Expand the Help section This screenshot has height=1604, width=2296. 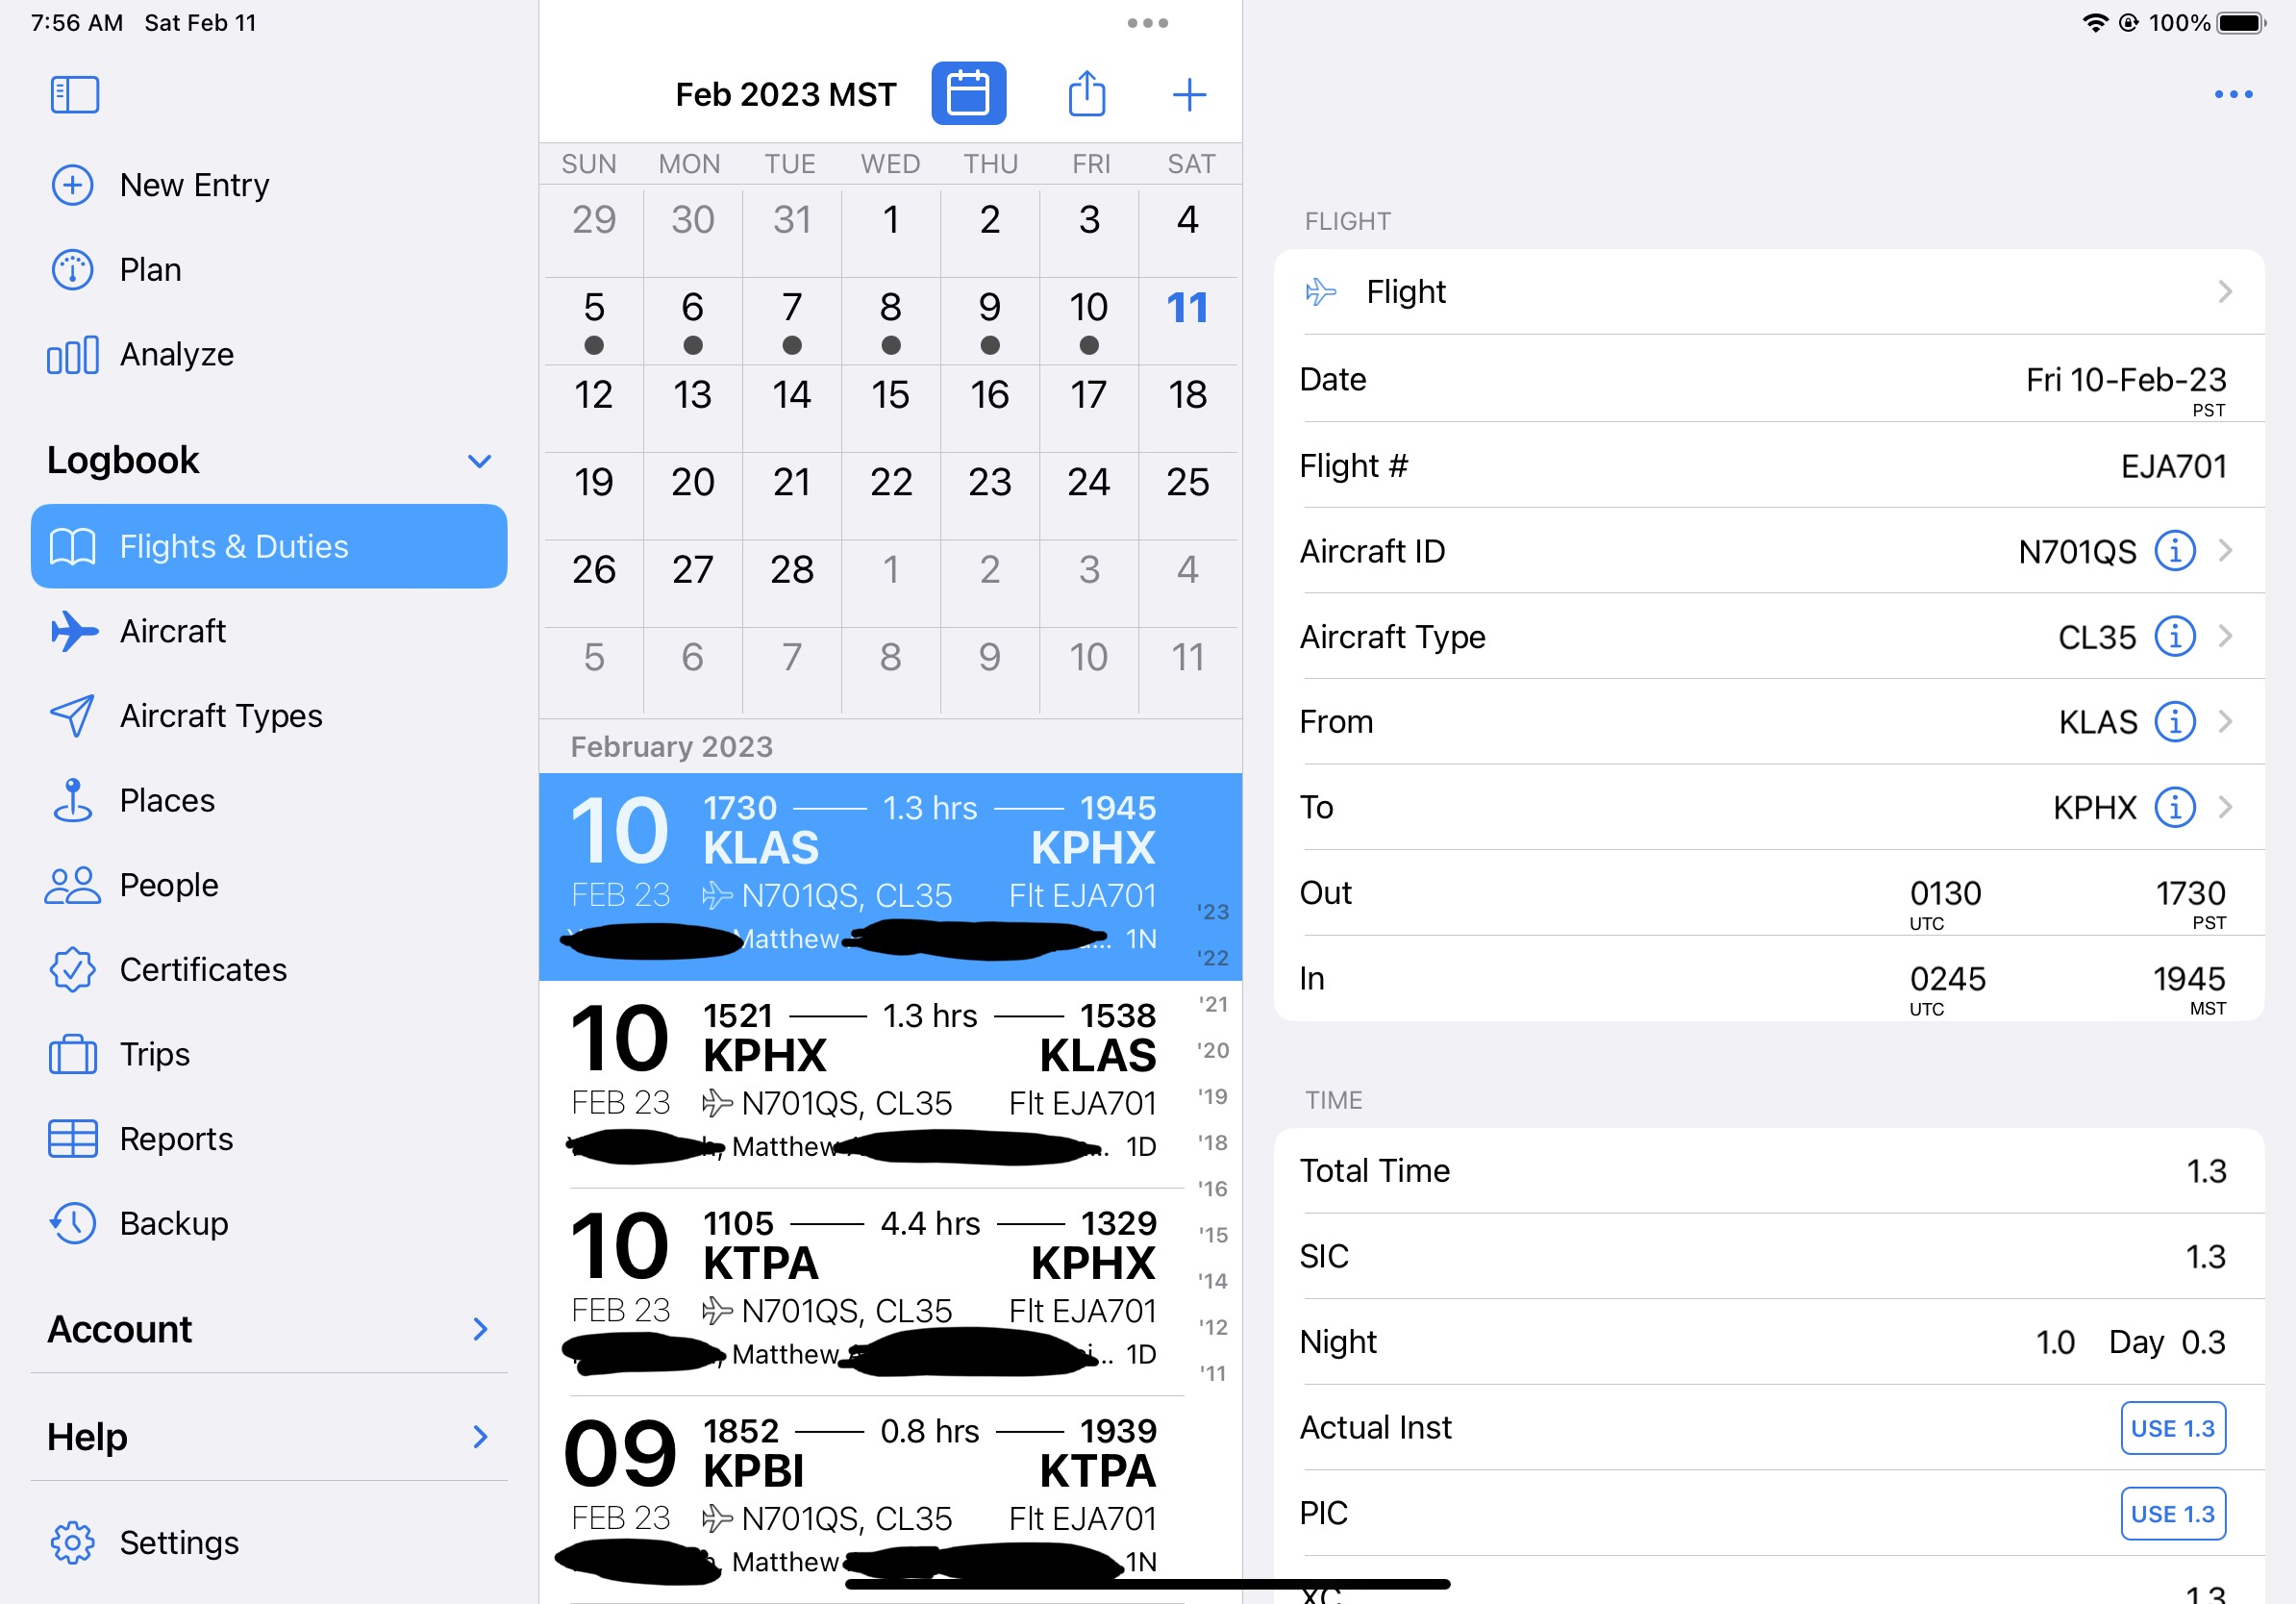pyautogui.click(x=479, y=1437)
